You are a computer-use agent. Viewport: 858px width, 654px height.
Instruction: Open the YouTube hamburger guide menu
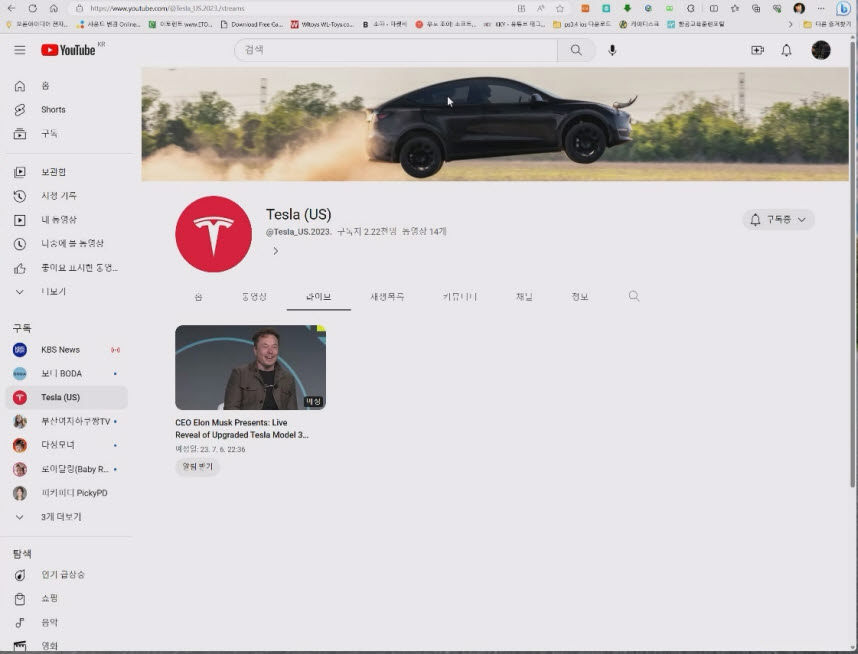[20, 50]
